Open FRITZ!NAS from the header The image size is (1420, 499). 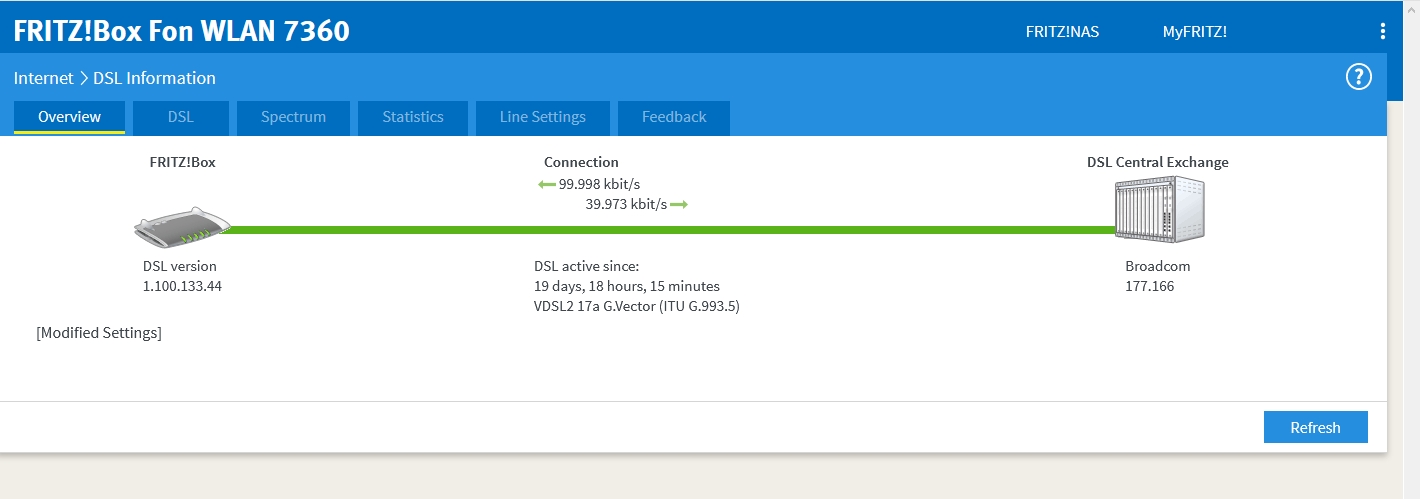(1062, 31)
